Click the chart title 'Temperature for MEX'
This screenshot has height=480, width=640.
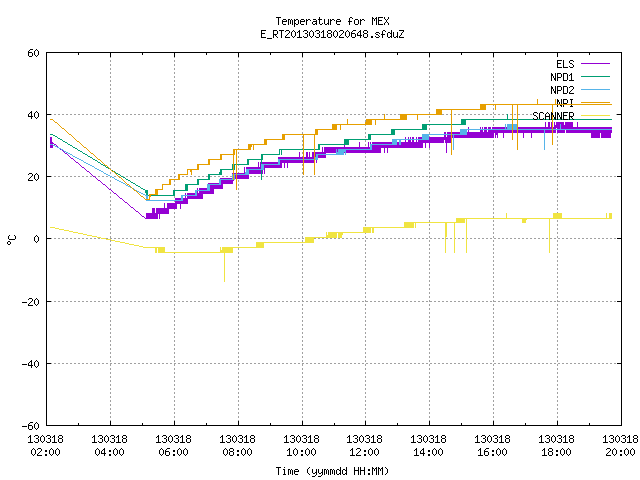[332, 21]
